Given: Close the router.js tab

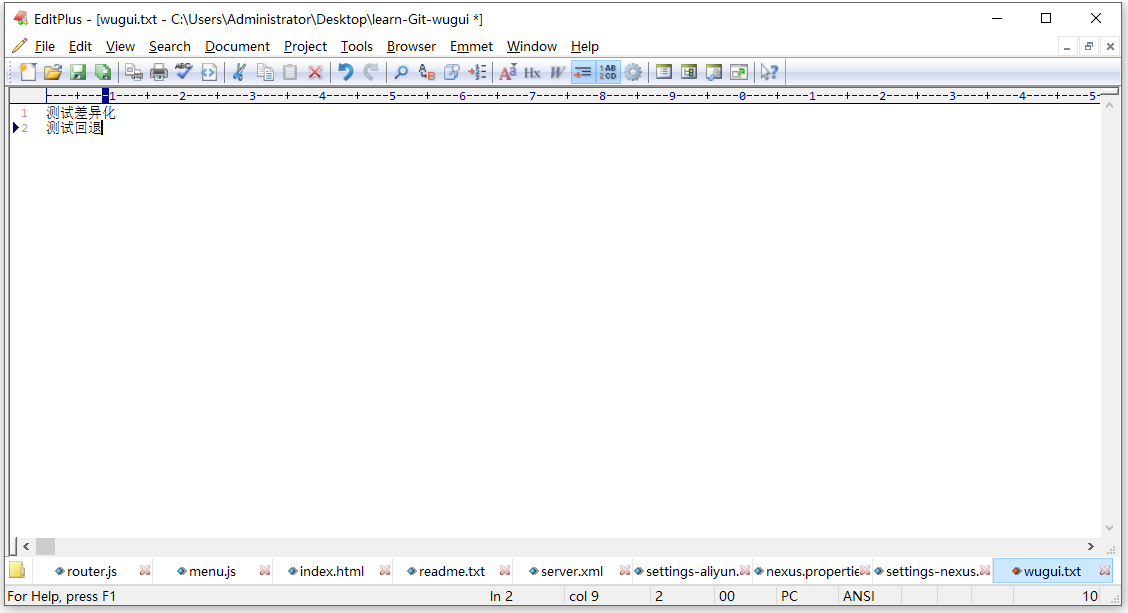Looking at the screenshot, I should (145, 571).
